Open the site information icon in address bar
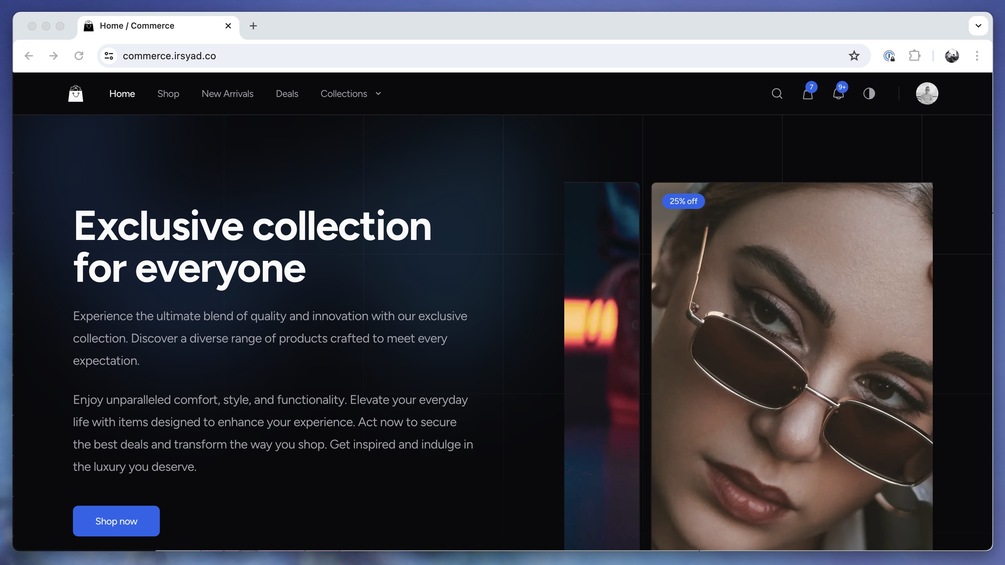The width and height of the screenshot is (1005, 565). click(109, 56)
